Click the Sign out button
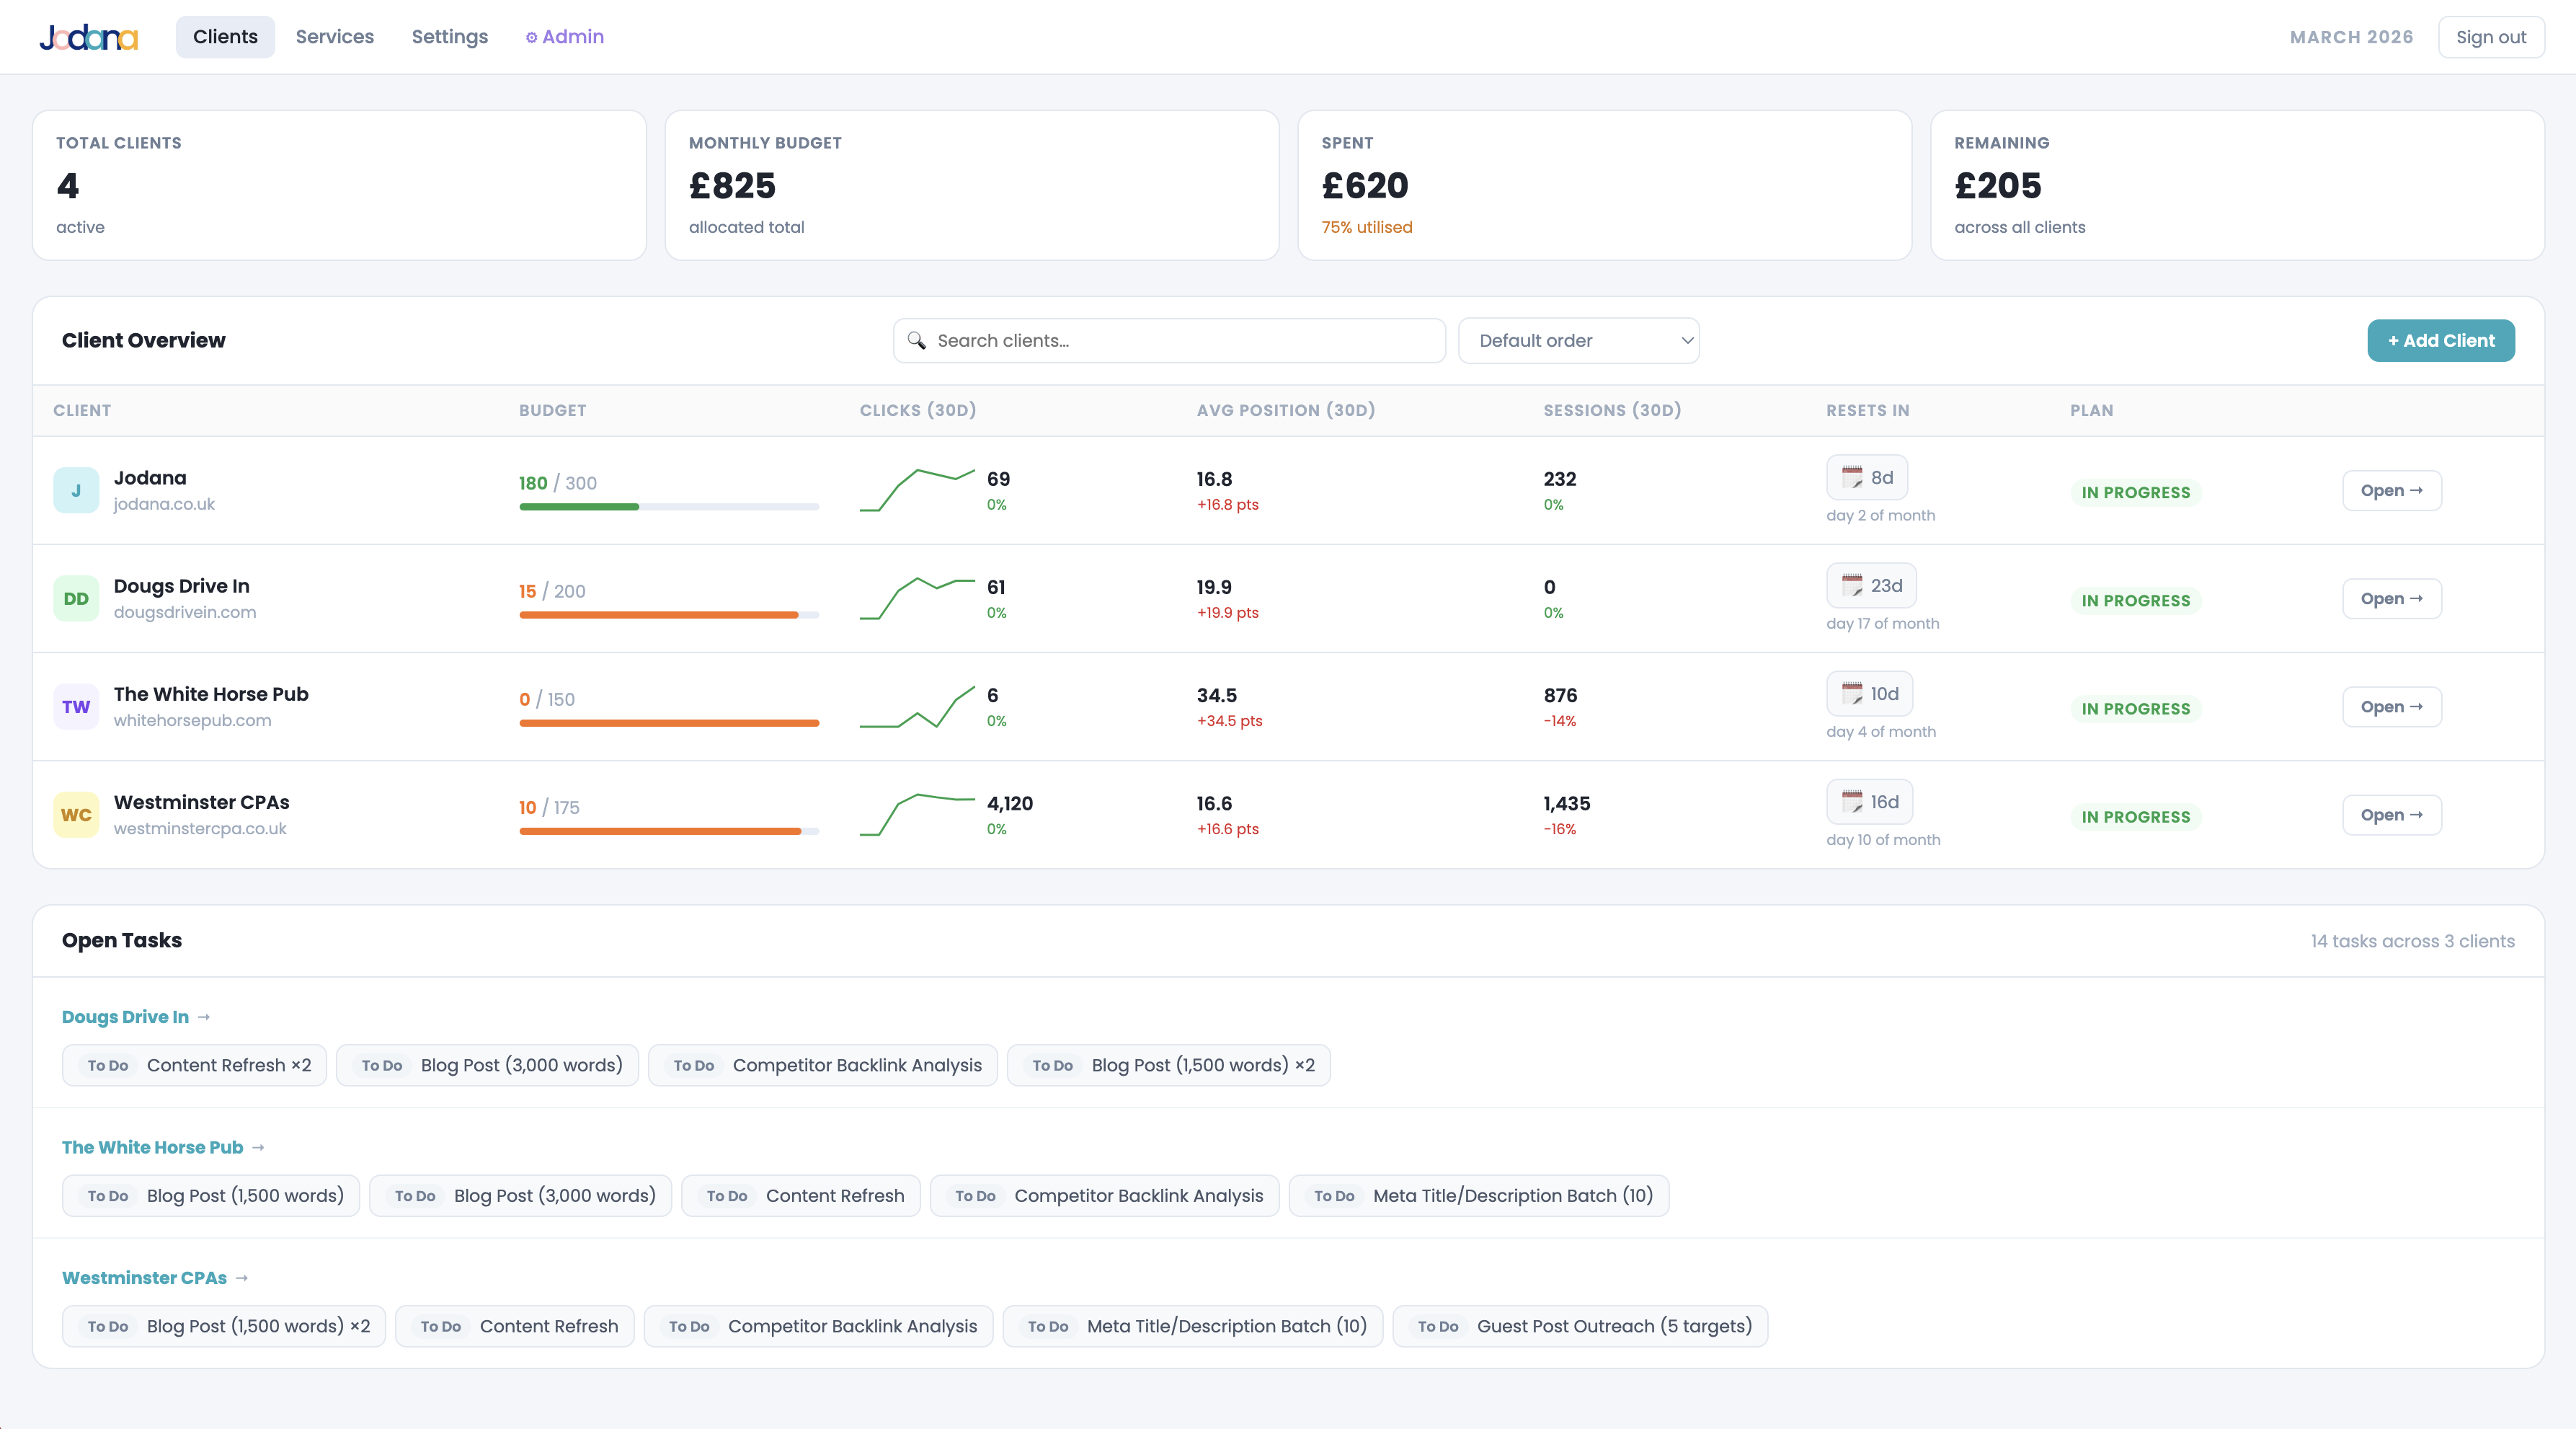The height and width of the screenshot is (1429, 2576). click(2491, 36)
